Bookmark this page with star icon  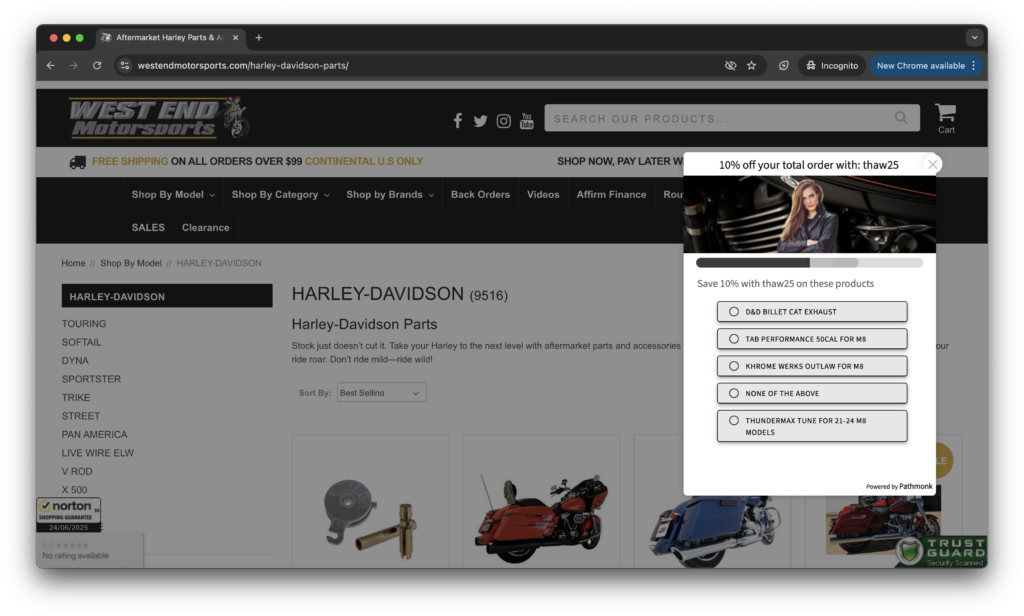click(x=751, y=66)
